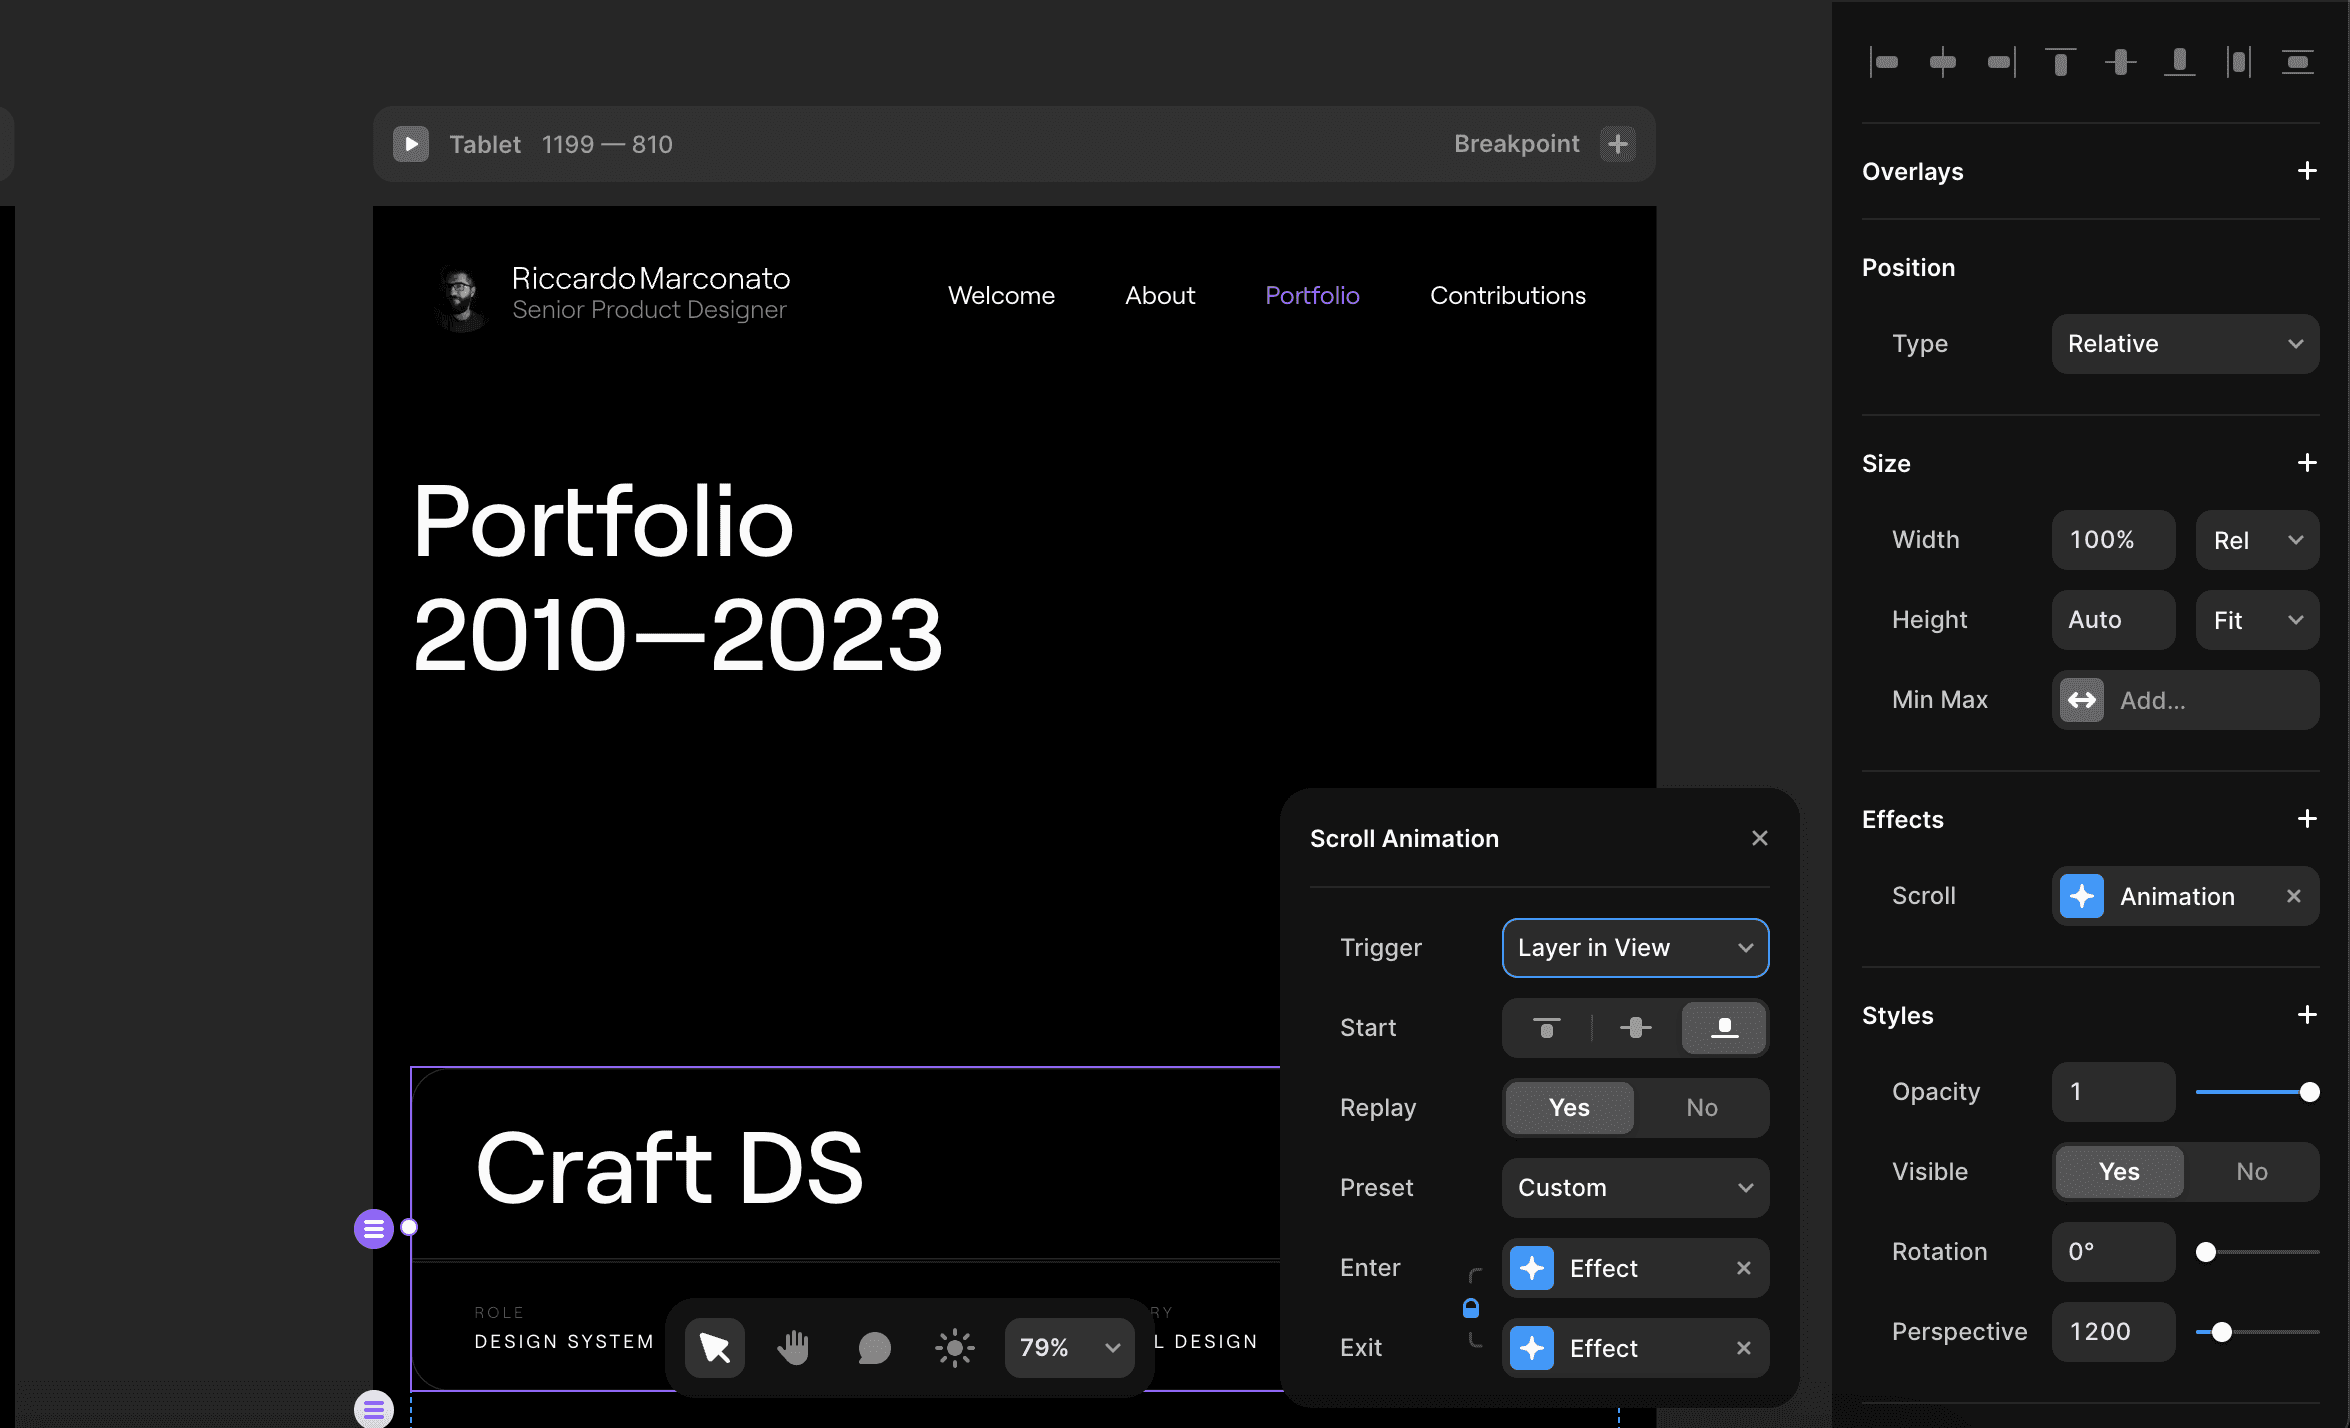Toggle the Enter/Exit link lock
Screen dimensions: 2350x1428
[1470, 1308]
